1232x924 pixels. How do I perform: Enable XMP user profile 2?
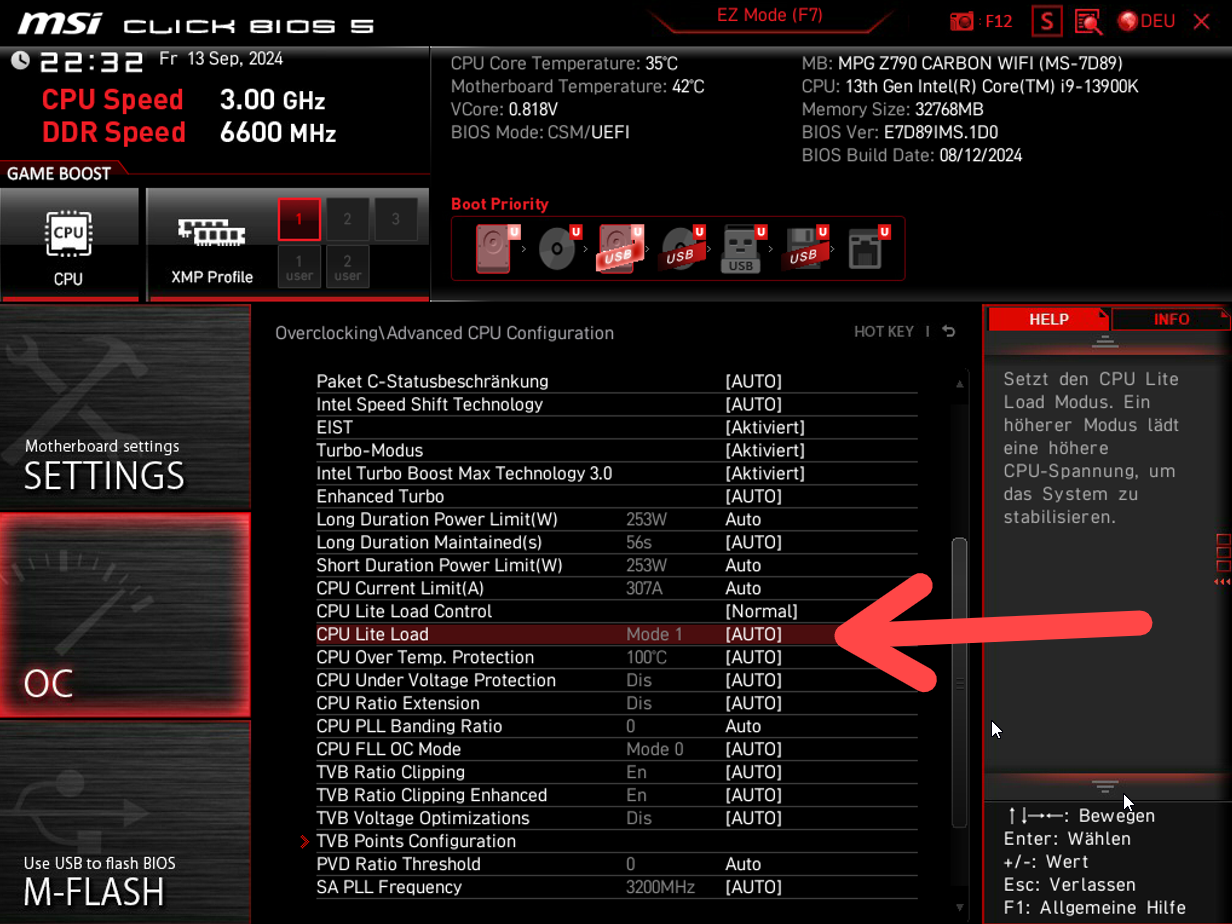[x=347, y=267]
